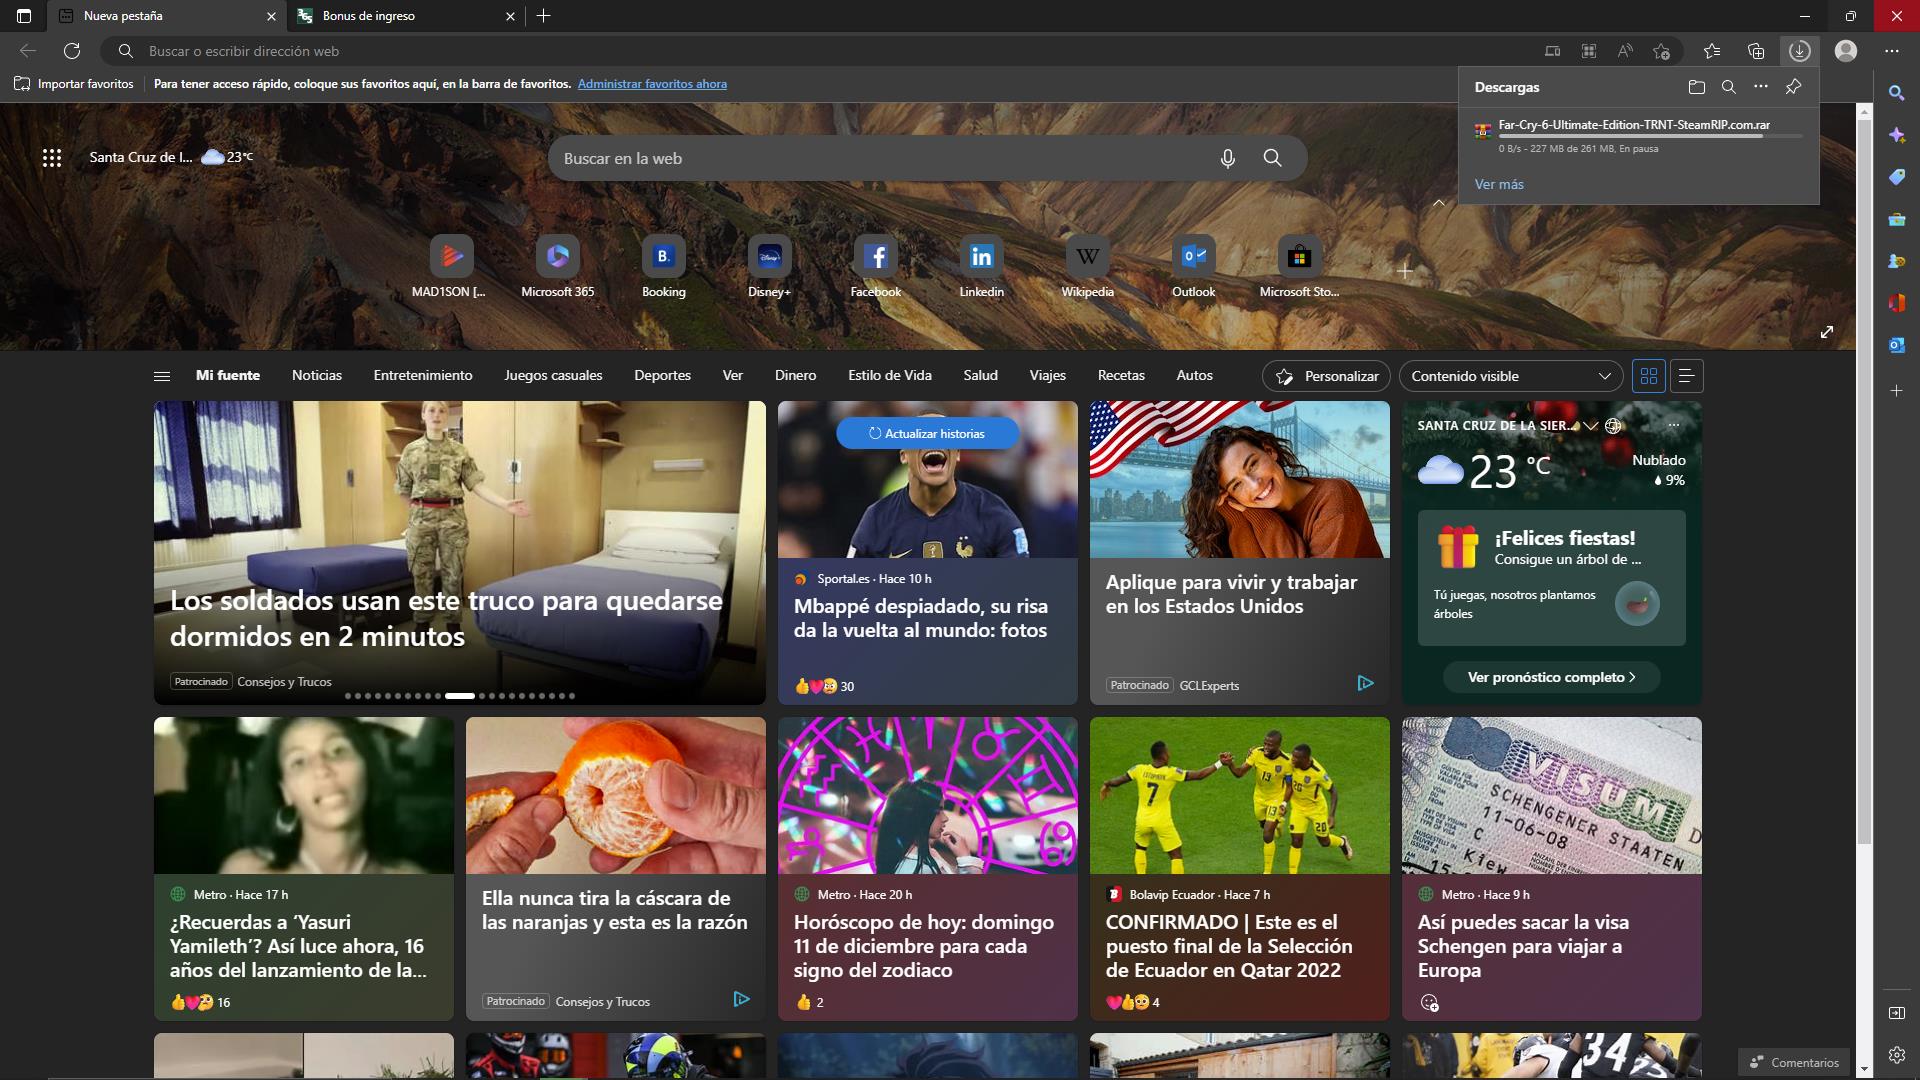The height and width of the screenshot is (1080, 1920).
Task: Expand the weather location chevron
Action: 1590,426
